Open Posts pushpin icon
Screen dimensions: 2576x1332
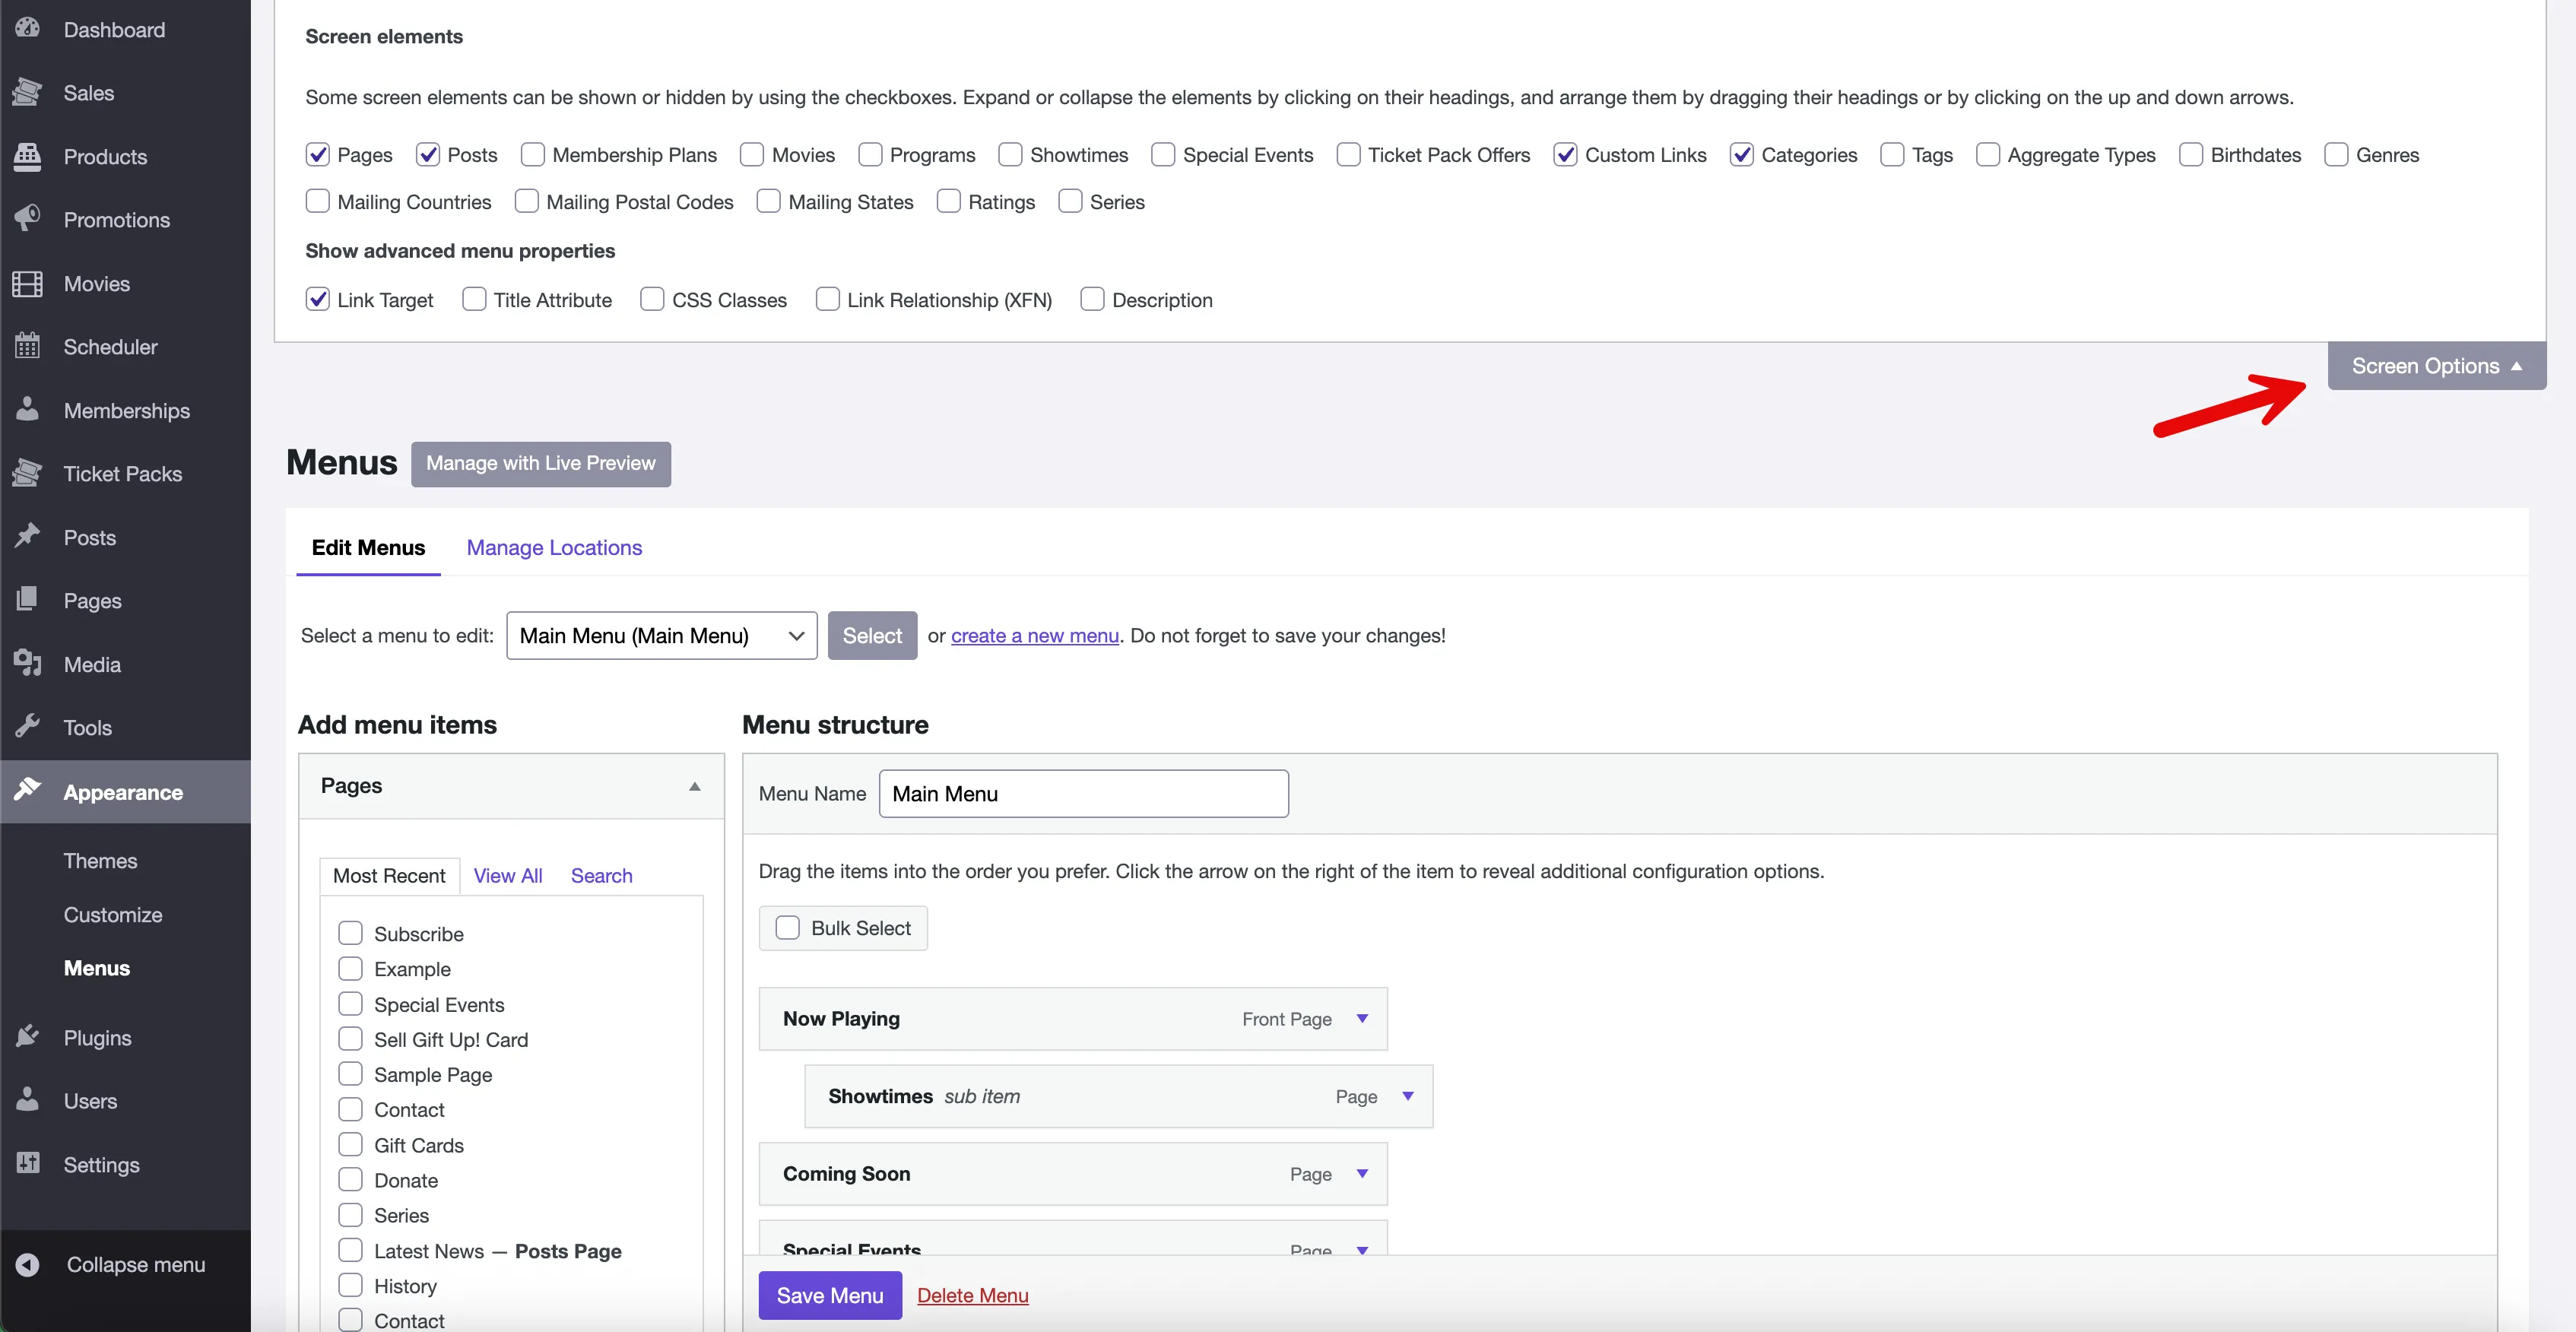click(x=28, y=537)
